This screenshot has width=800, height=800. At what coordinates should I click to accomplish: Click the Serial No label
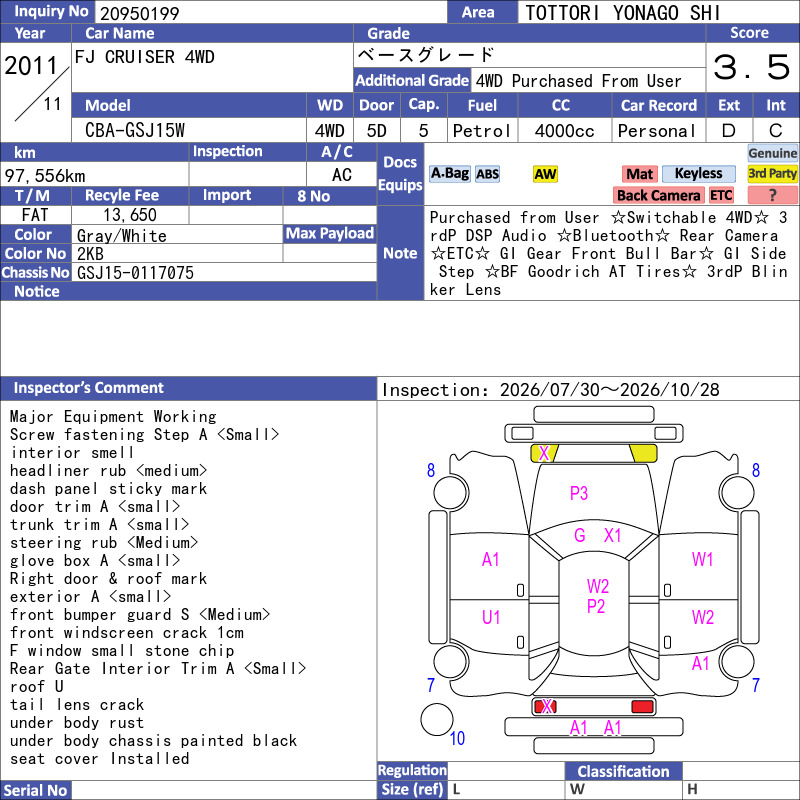[x=36, y=790]
